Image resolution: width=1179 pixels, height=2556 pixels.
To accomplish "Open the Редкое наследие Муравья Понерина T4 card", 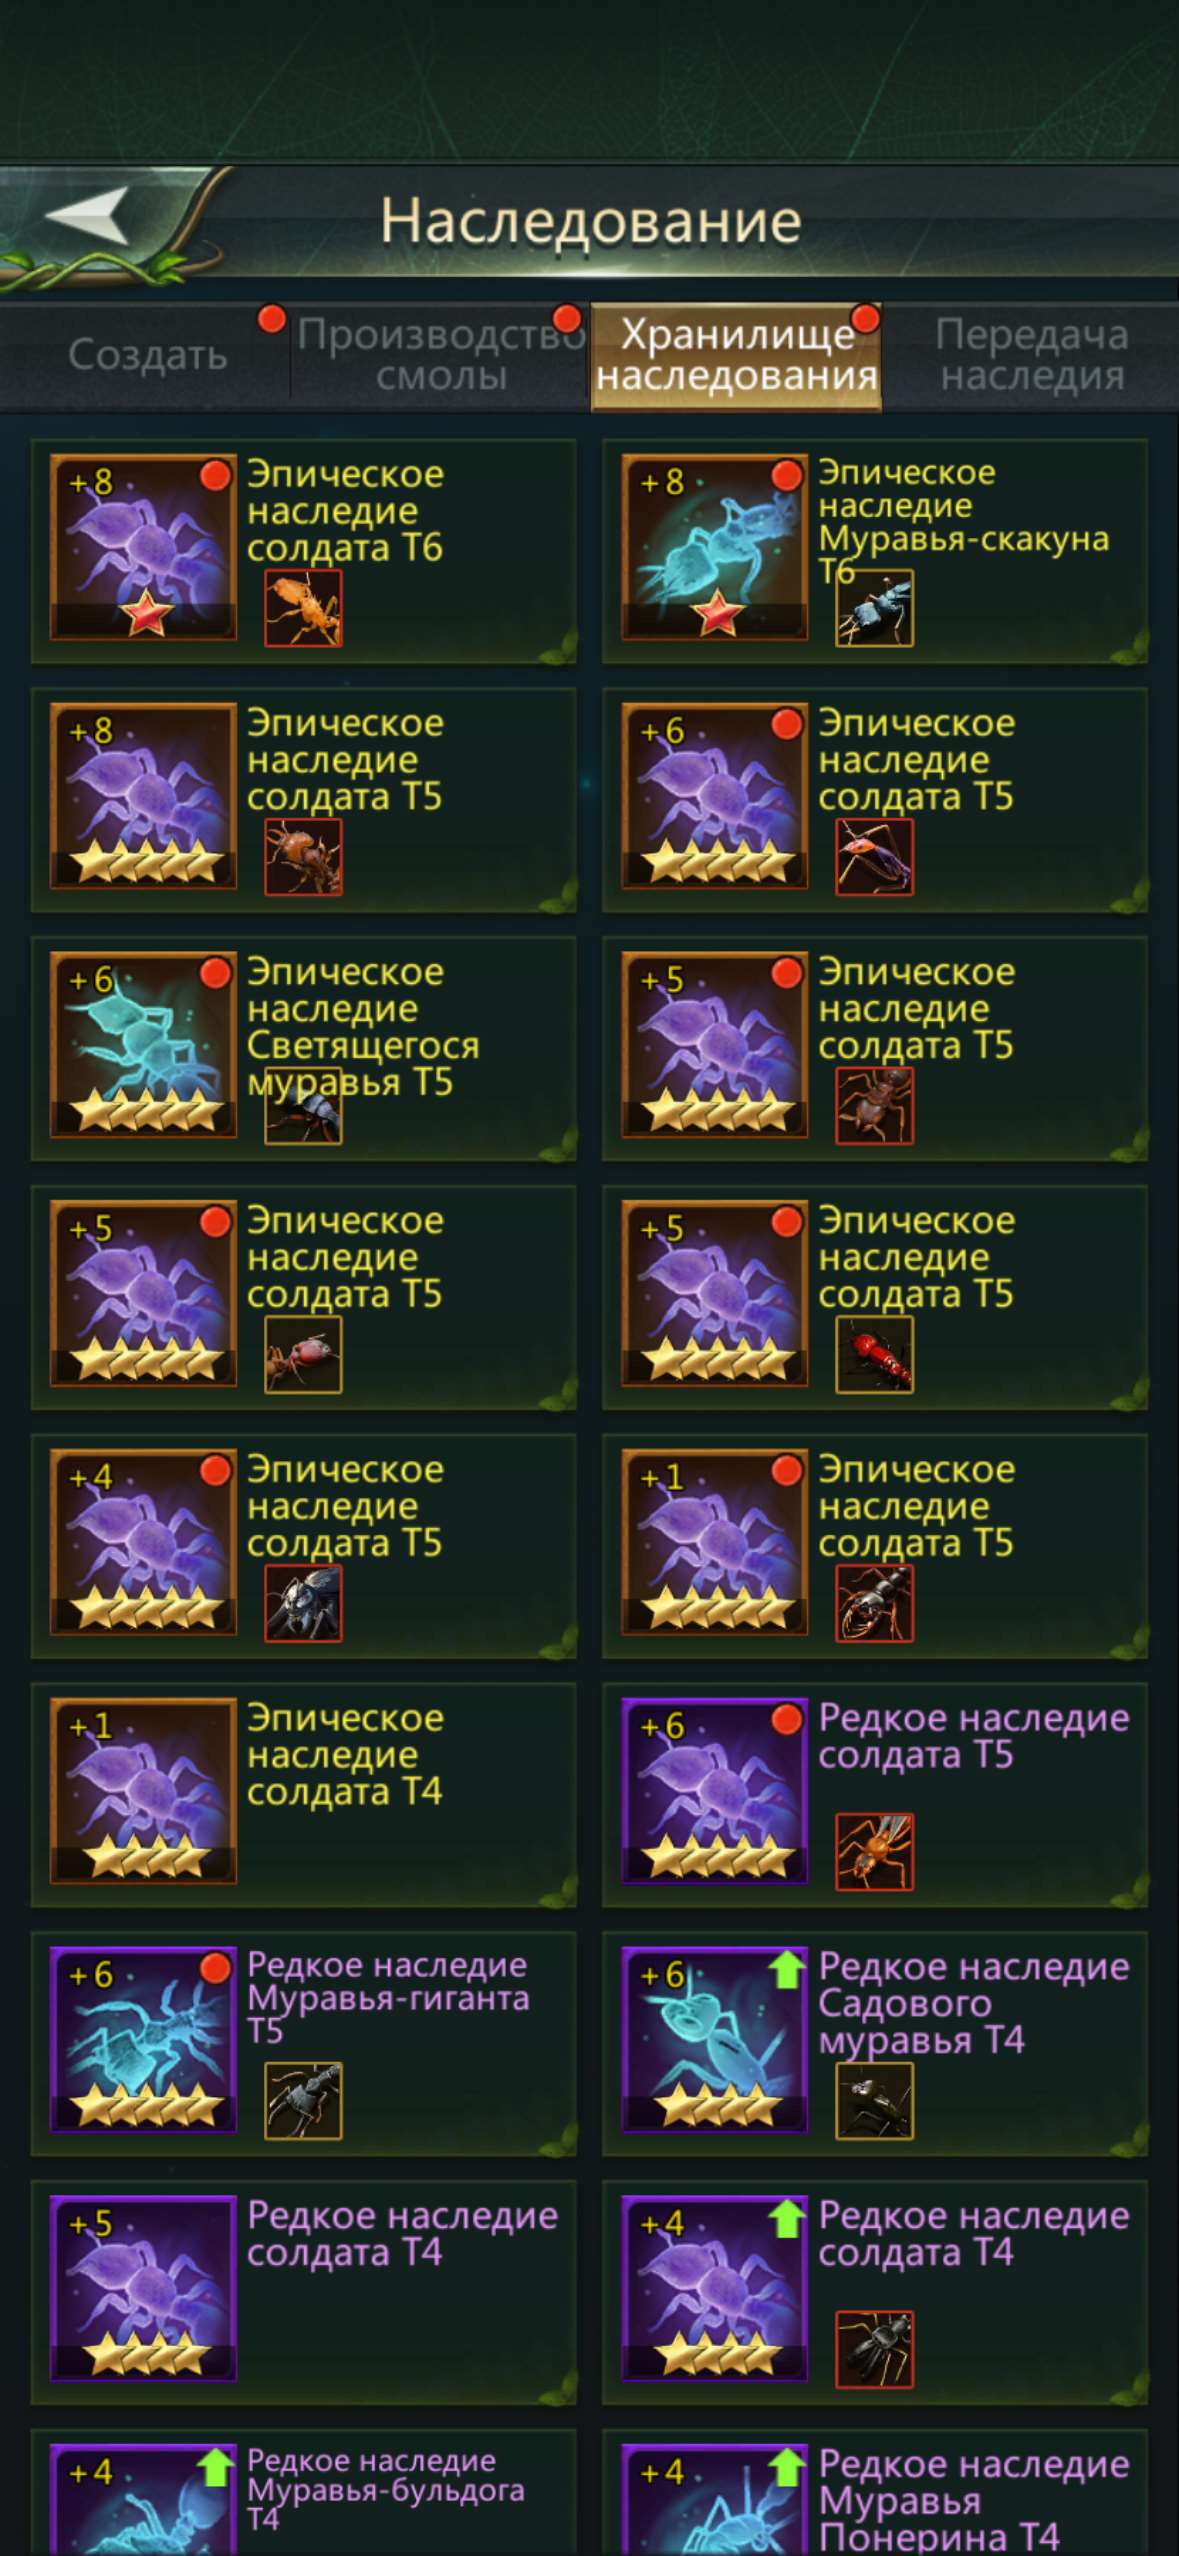I will coord(874,2493).
